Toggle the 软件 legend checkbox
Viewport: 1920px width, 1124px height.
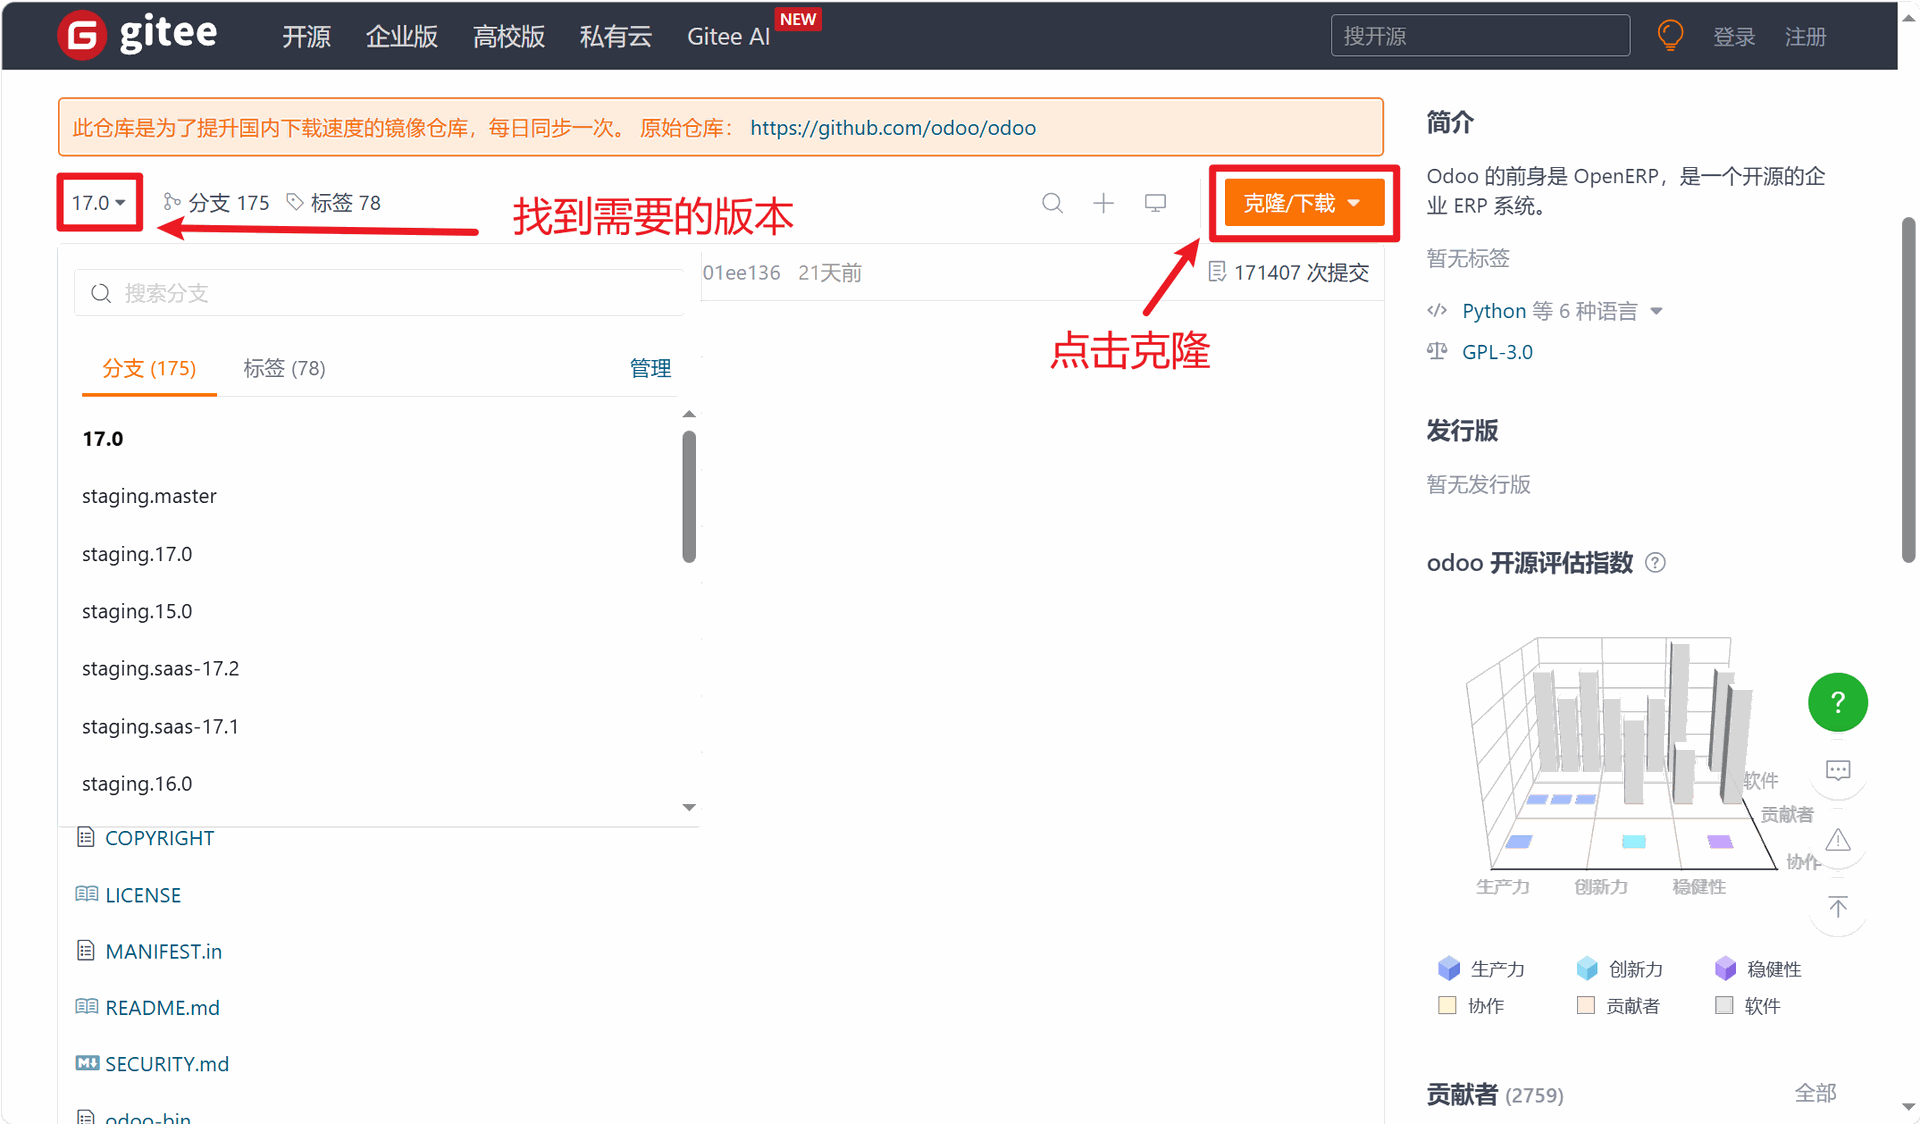pos(1723,1005)
